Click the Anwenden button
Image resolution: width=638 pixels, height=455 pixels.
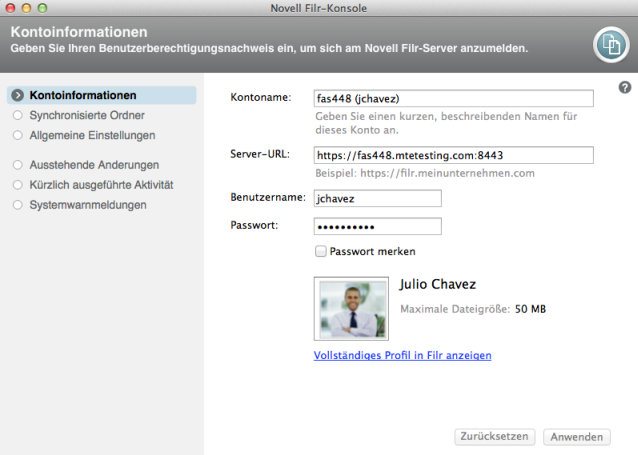point(577,437)
